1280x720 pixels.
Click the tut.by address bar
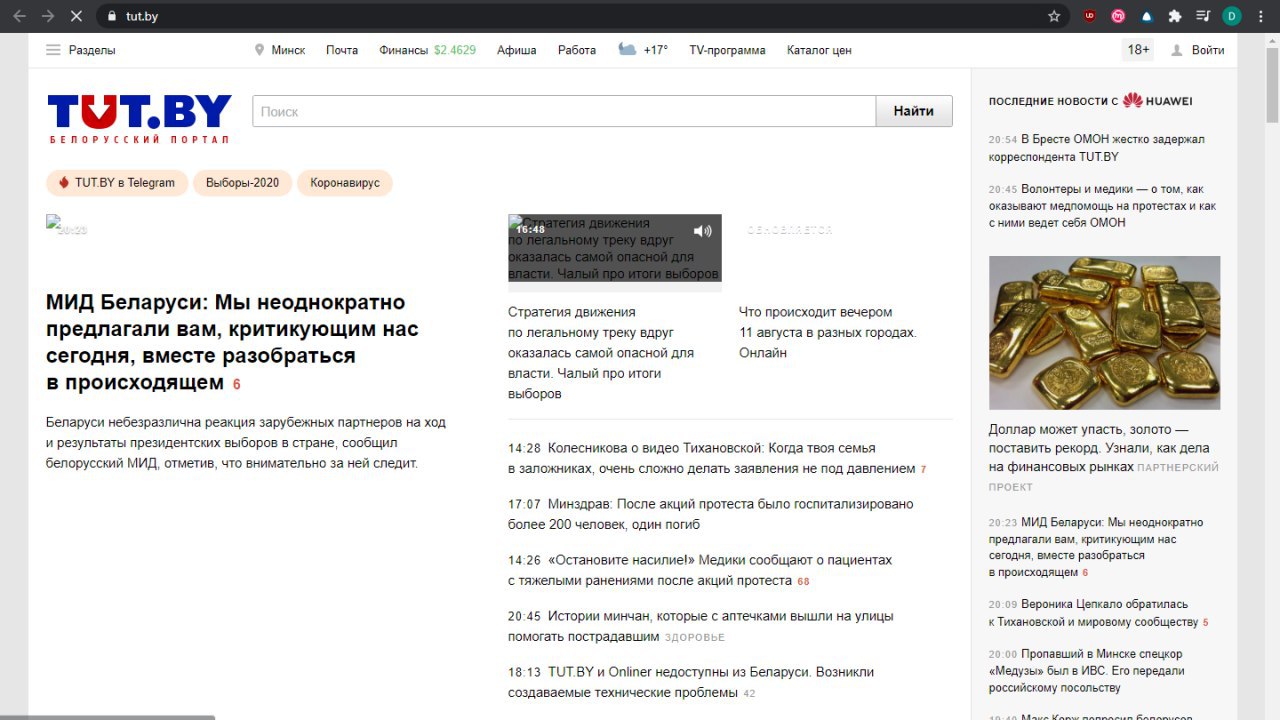tap(570, 16)
